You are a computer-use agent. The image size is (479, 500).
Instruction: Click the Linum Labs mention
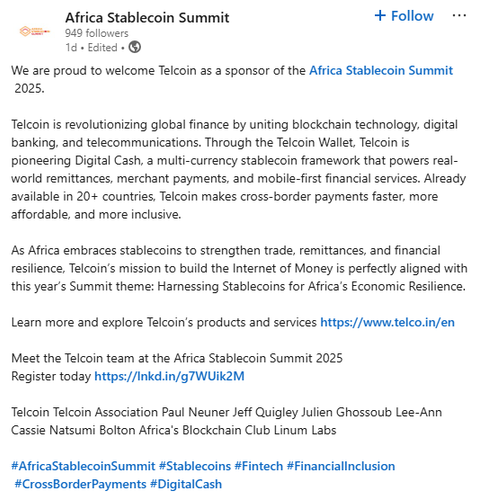305,430
